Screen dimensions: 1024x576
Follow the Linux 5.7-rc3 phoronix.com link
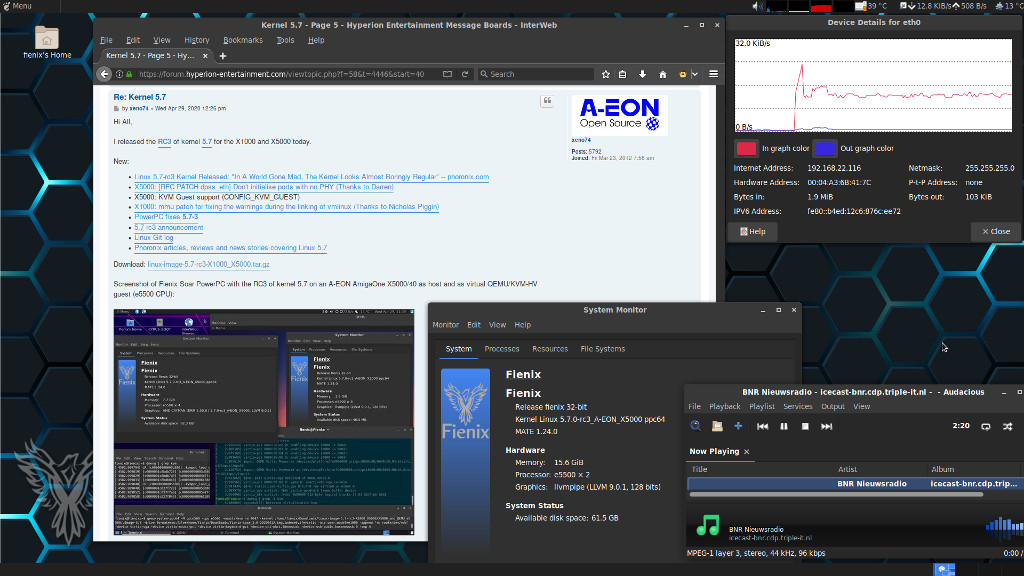click(x=312, y=177)
